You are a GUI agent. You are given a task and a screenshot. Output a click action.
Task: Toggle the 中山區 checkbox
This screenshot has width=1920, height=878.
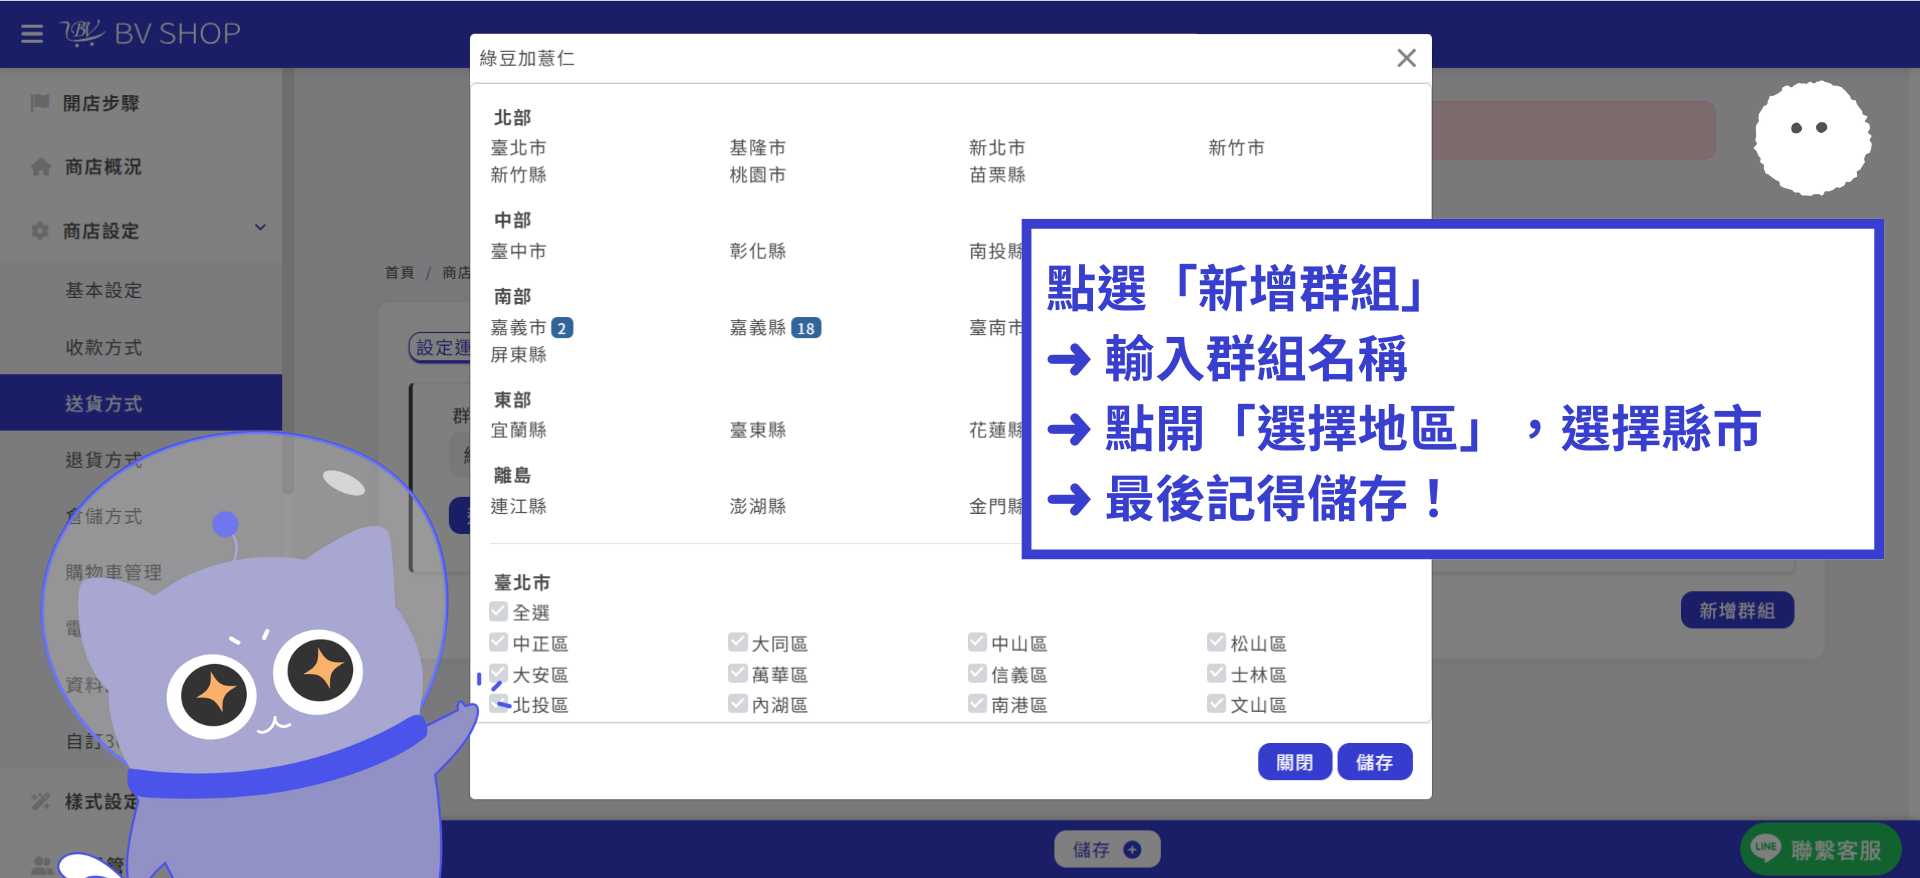[977, 642]
